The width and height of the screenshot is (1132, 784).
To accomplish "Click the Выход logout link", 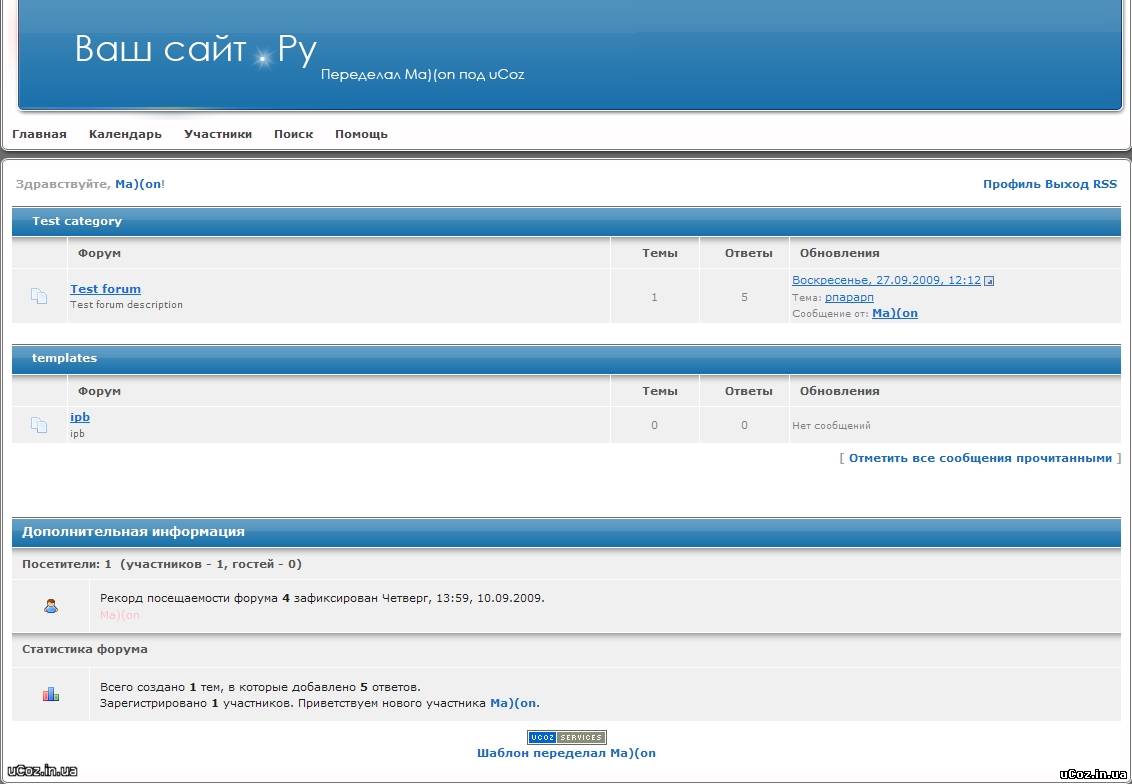I will (1067, 184).
